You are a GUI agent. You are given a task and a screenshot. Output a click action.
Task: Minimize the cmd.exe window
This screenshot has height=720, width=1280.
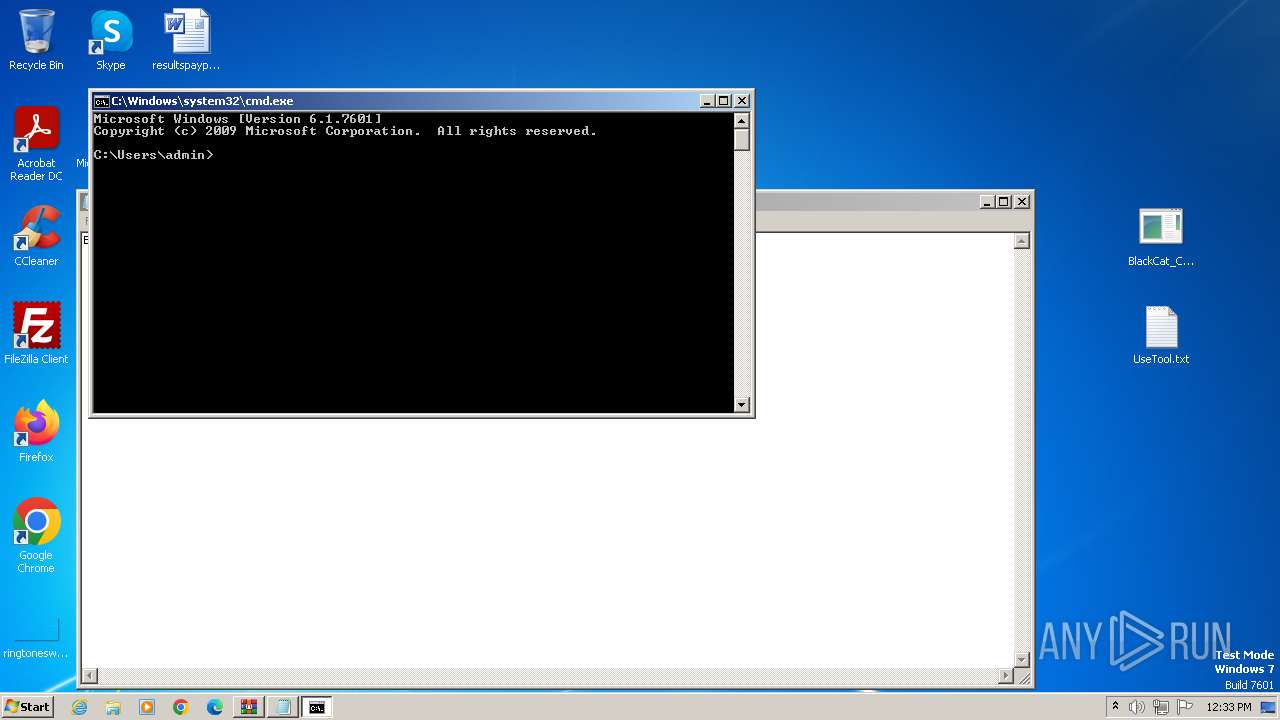(x=707, y=101)
